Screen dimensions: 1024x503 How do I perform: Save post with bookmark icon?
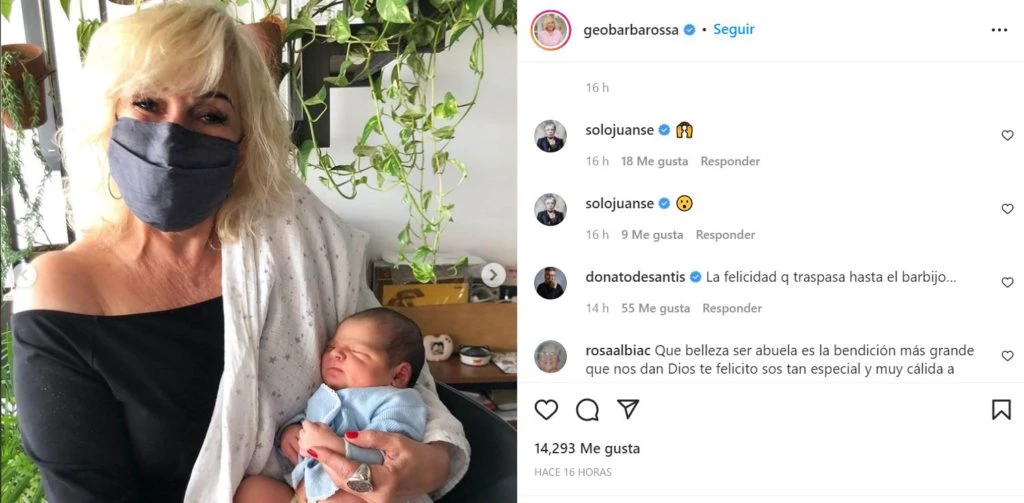coord(1001,410)
